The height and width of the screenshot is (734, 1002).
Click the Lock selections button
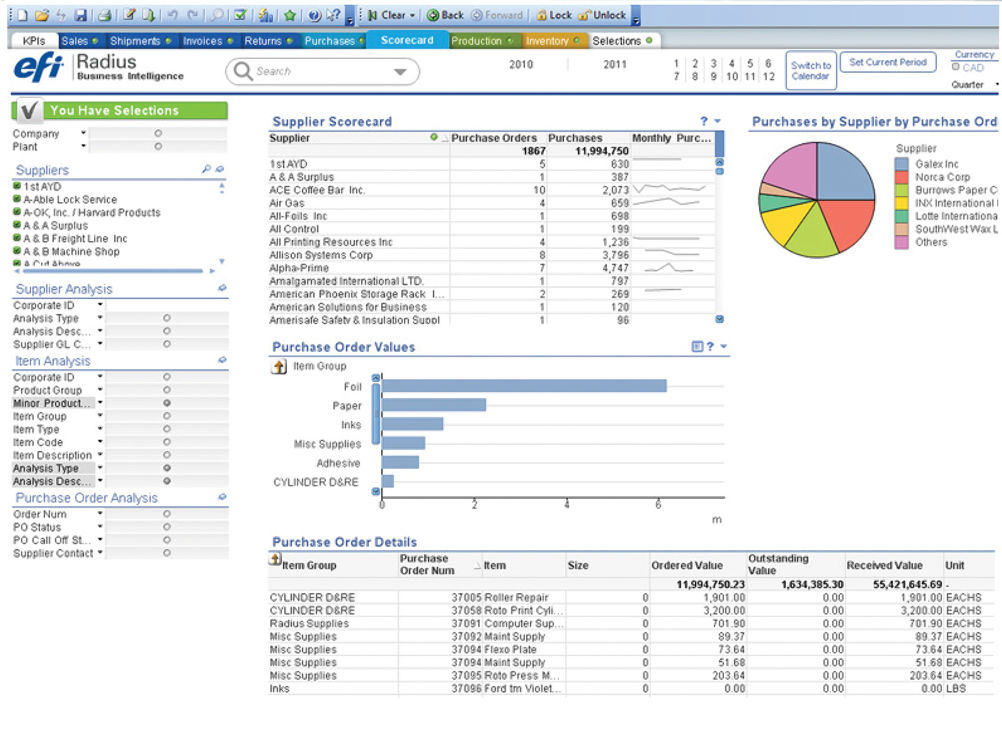[554, 15]
